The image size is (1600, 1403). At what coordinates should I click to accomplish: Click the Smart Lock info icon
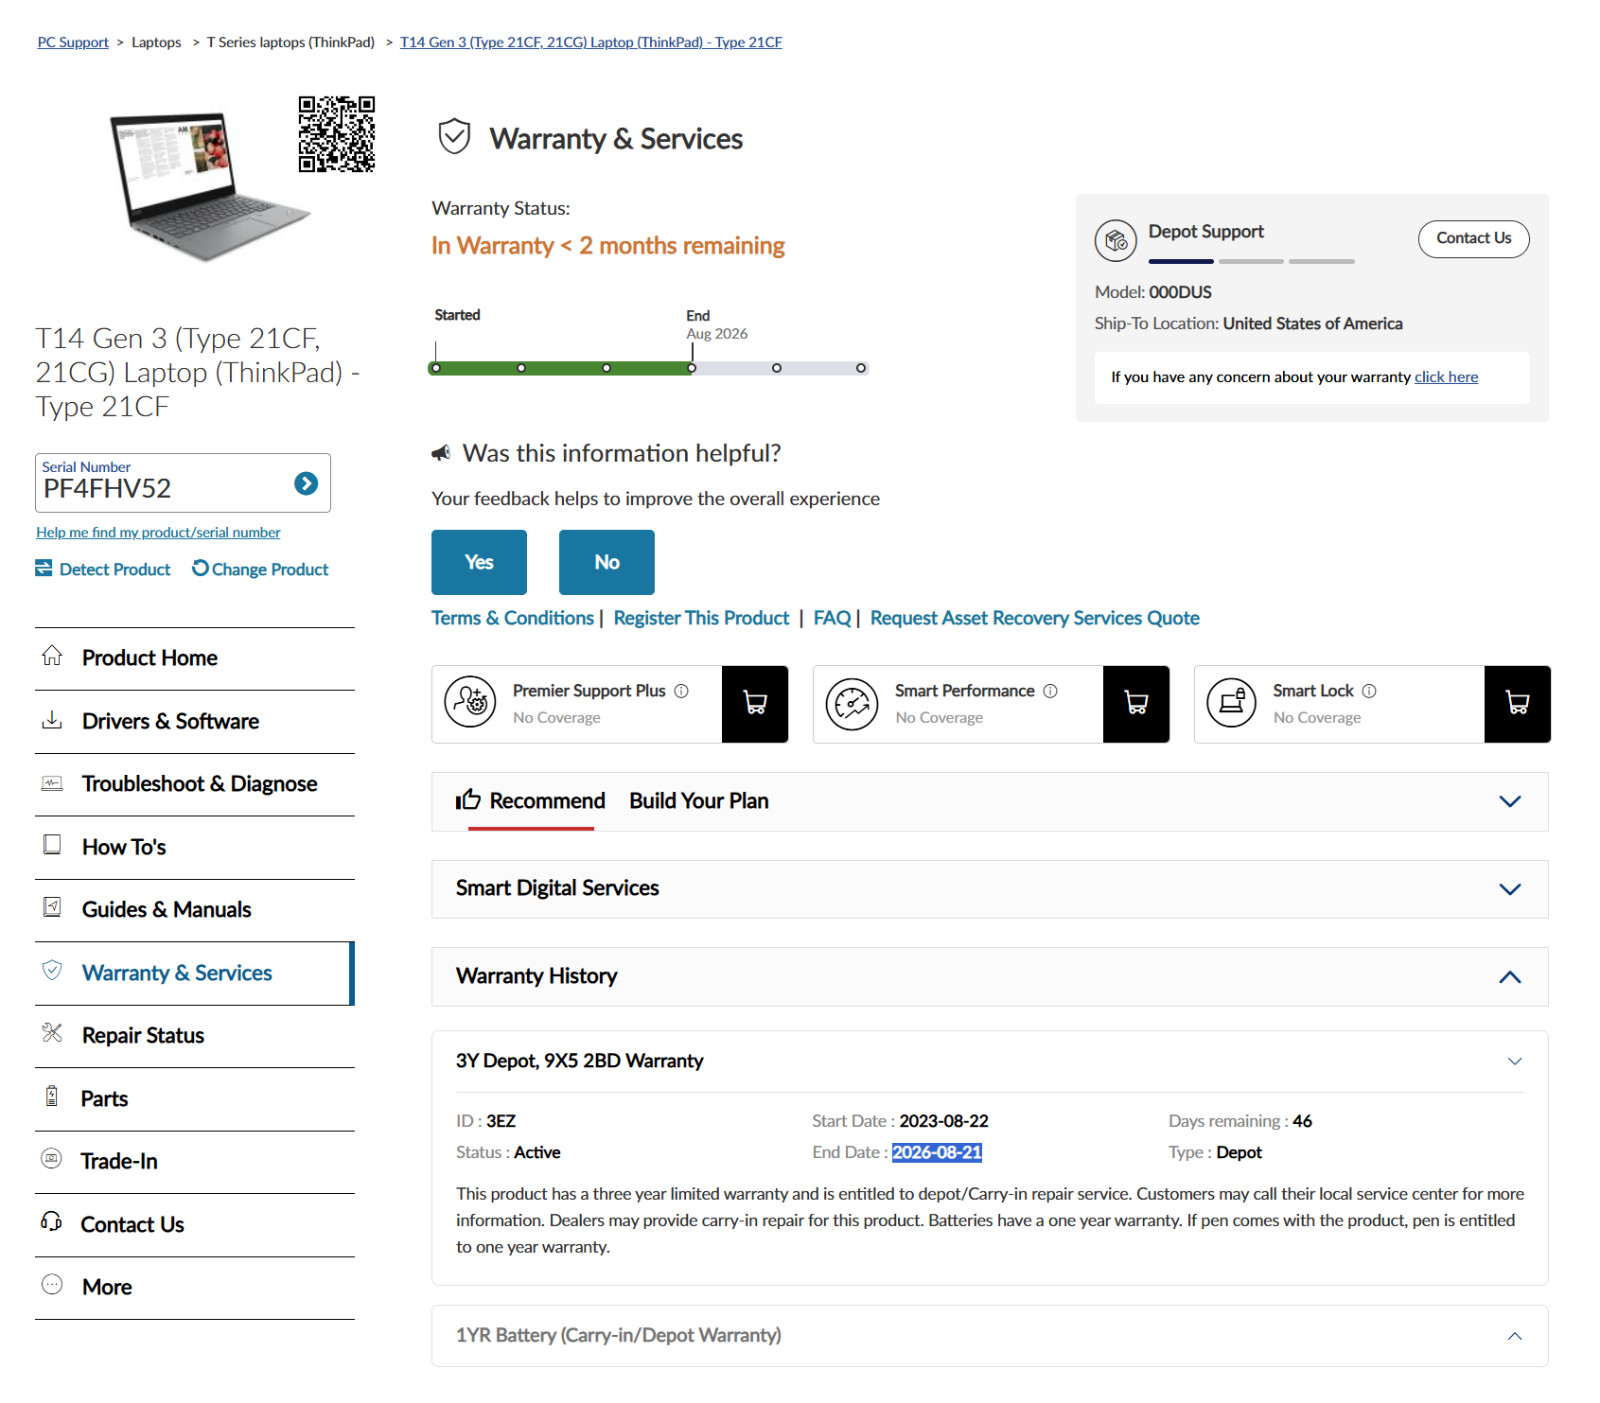(x=1369, y=691)
